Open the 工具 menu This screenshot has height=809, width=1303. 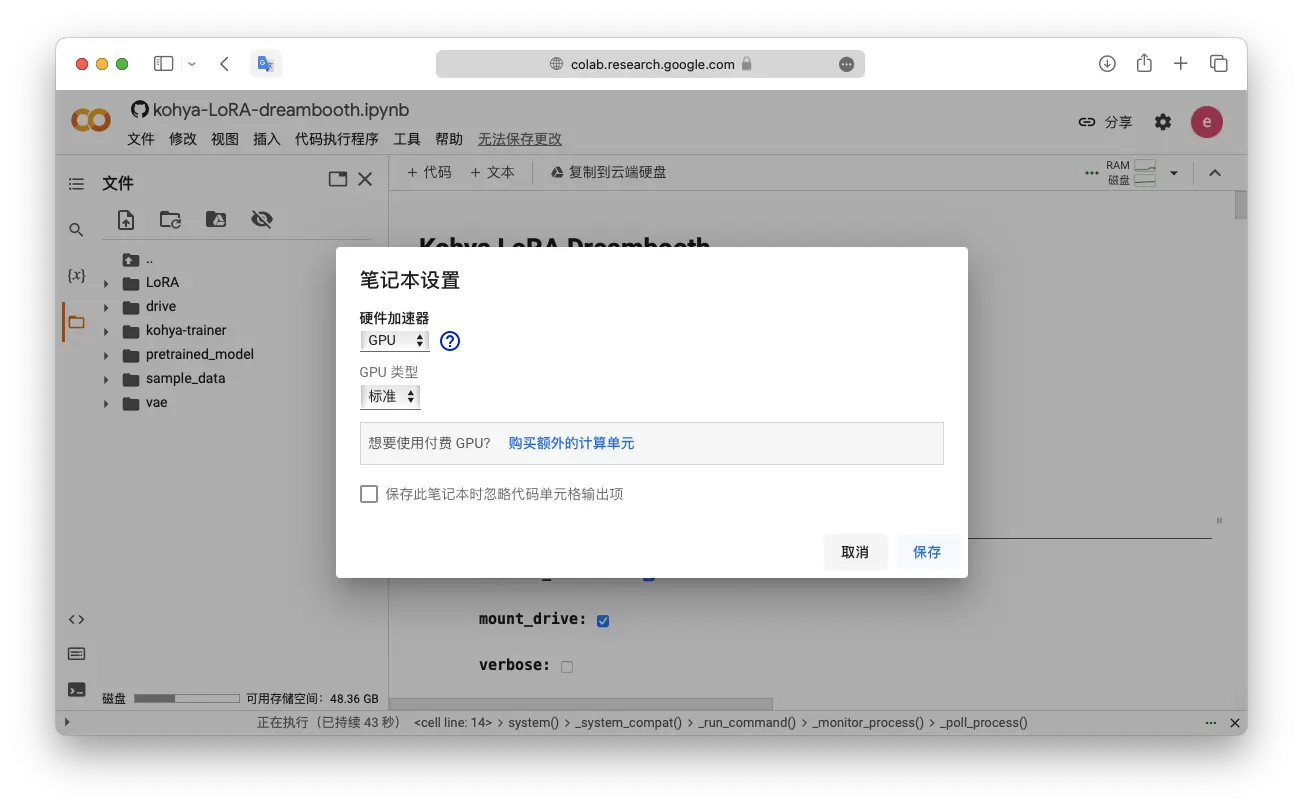click(407, 139)
